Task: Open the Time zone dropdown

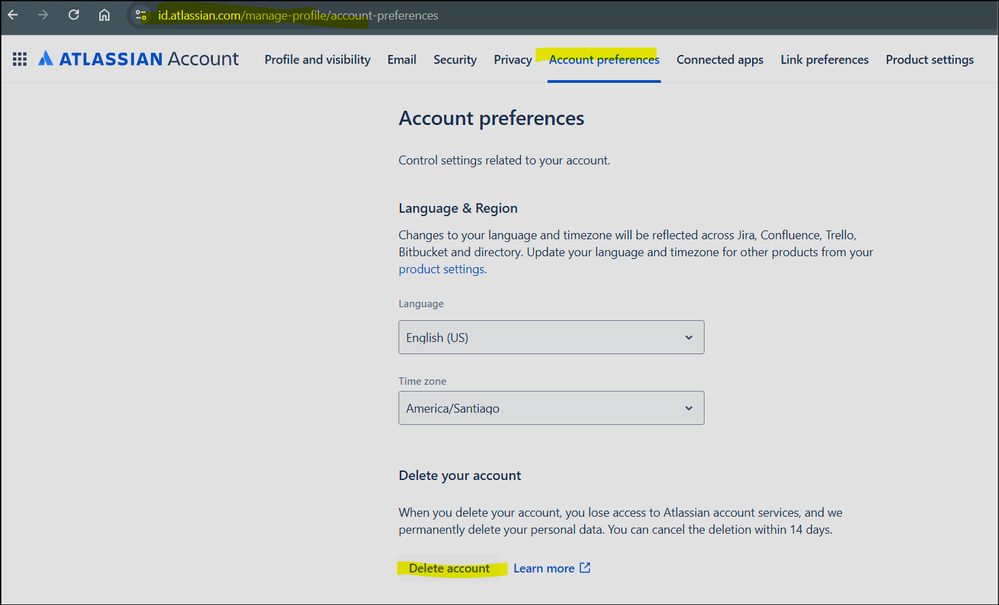Action: click(x=551, y=407)
